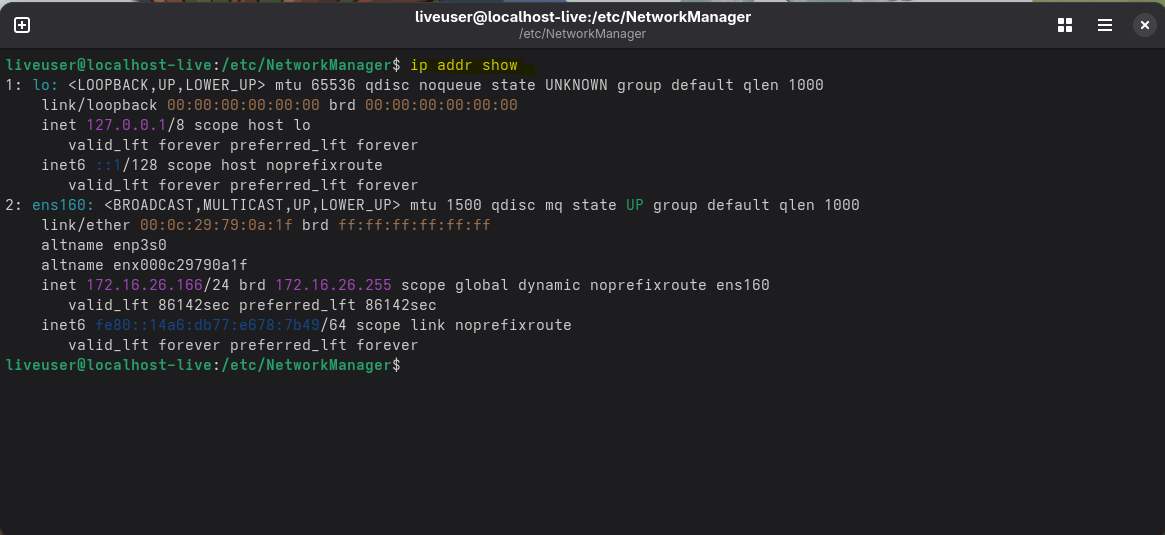
Task: Show the tab overview grid
Action: [x=1065, y=25]
